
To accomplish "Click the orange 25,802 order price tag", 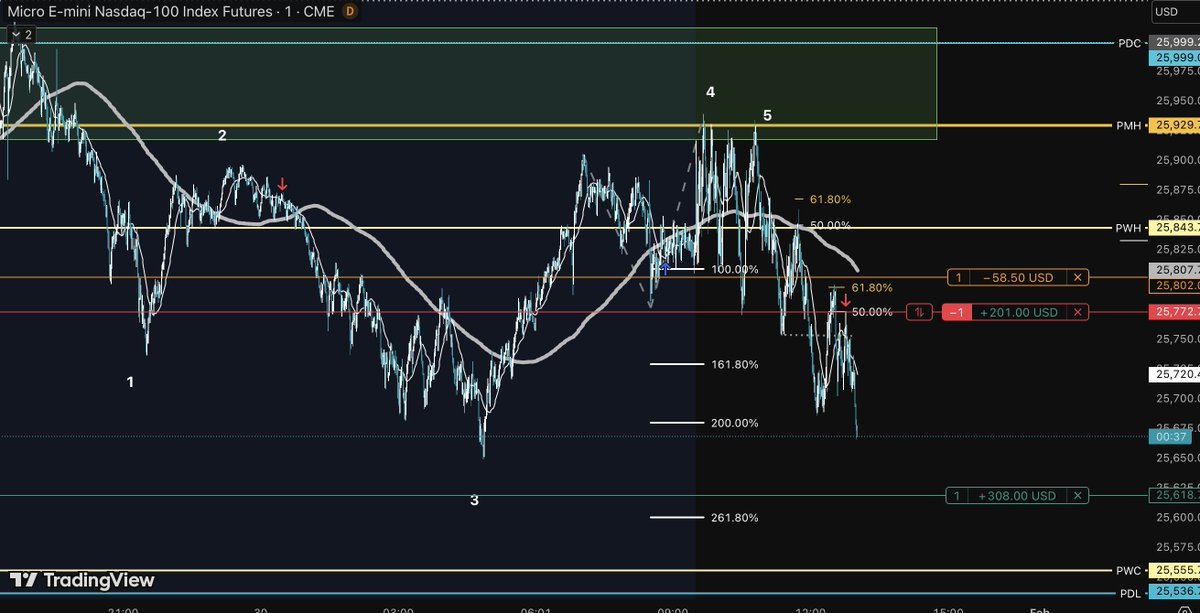I will click(x=1174, y=286).
